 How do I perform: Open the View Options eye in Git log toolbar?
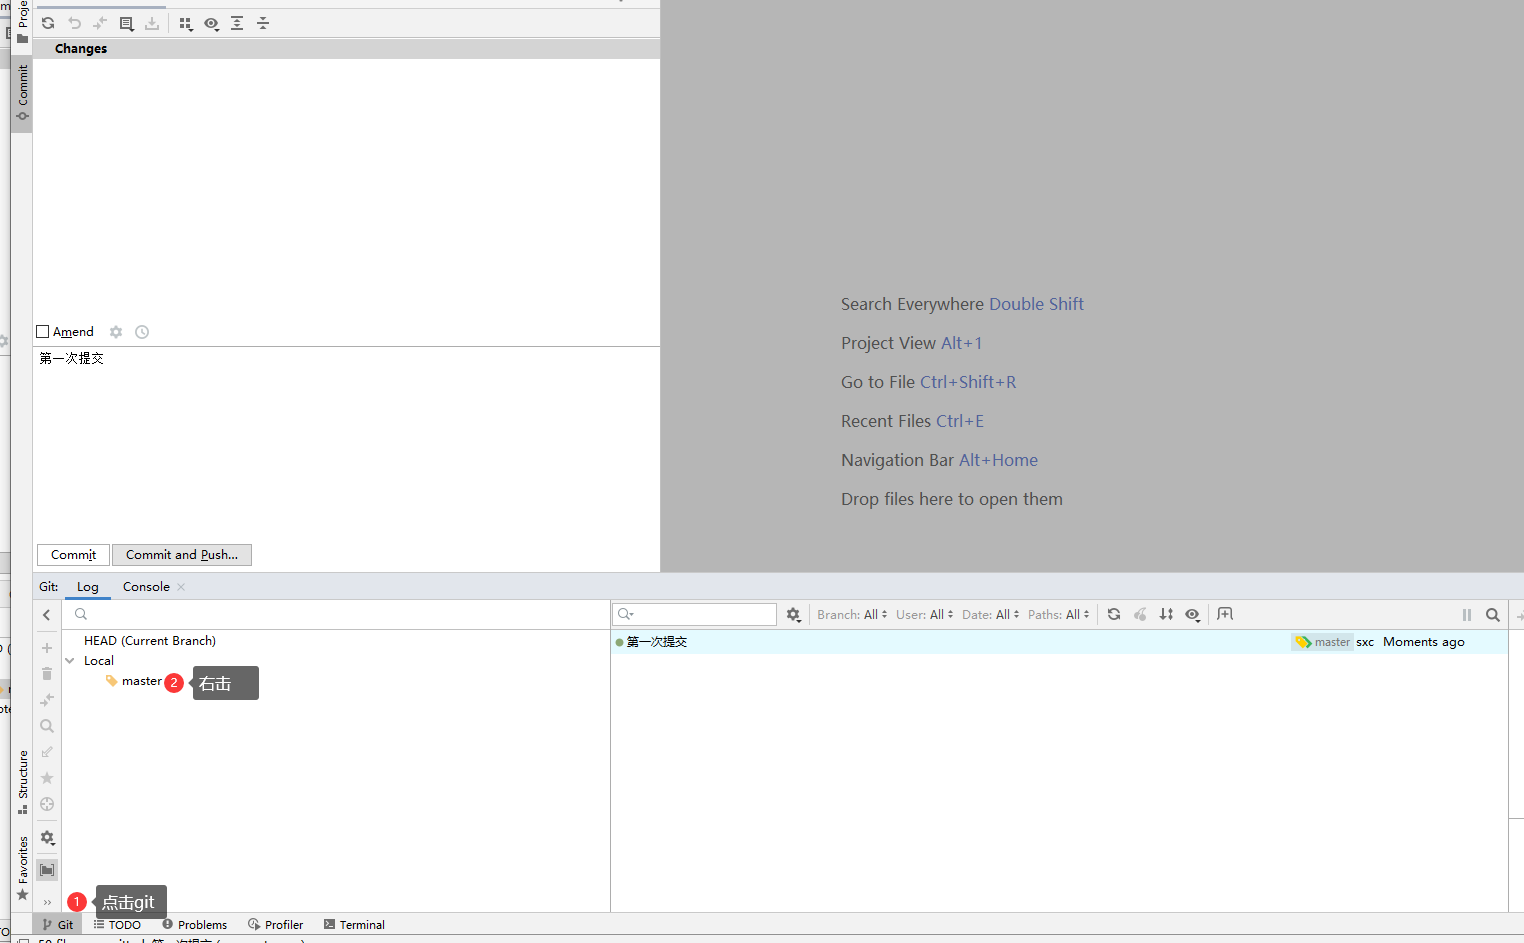point(1192,614)
